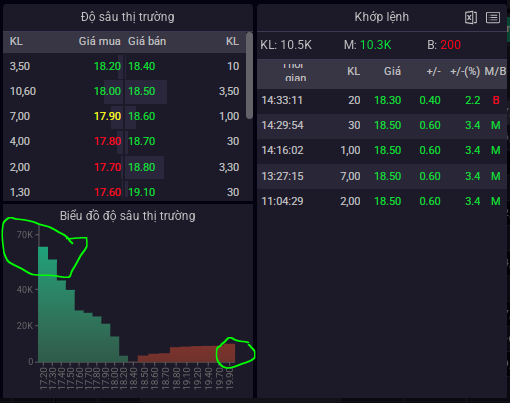The image size is (510, 403).
Task: Select bid price 18.00
Action: coord(107,91)
